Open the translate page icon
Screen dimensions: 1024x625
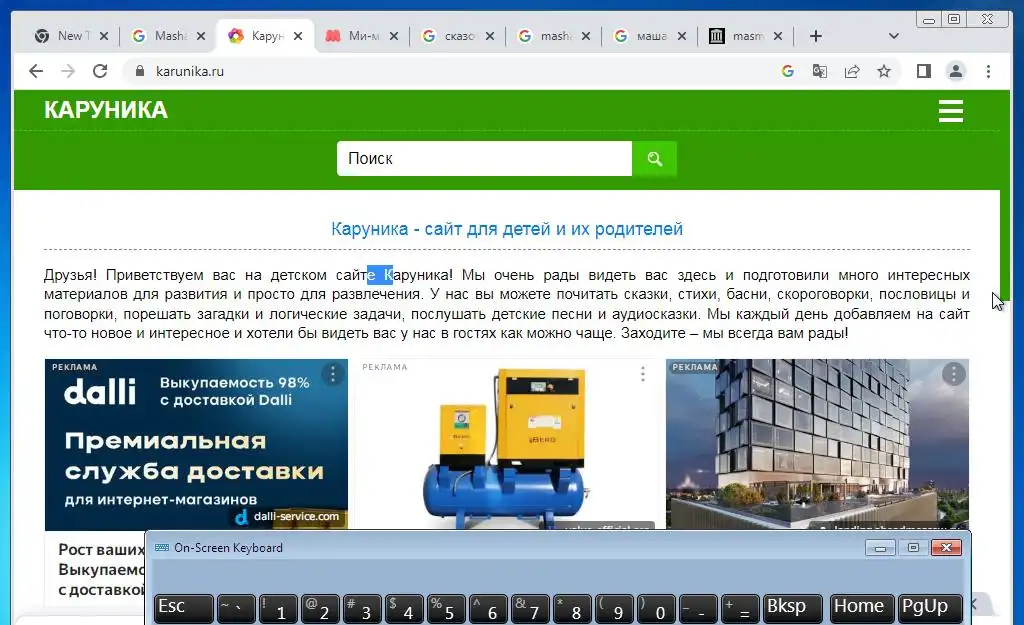tap(820, 71)
